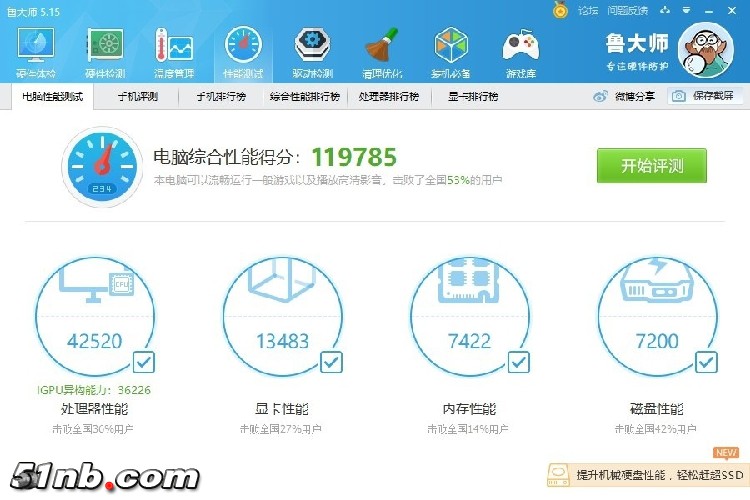Screen dimensions: 750x500
Task: Select the 处理器排行榜 tab
Action: point(388,97)
